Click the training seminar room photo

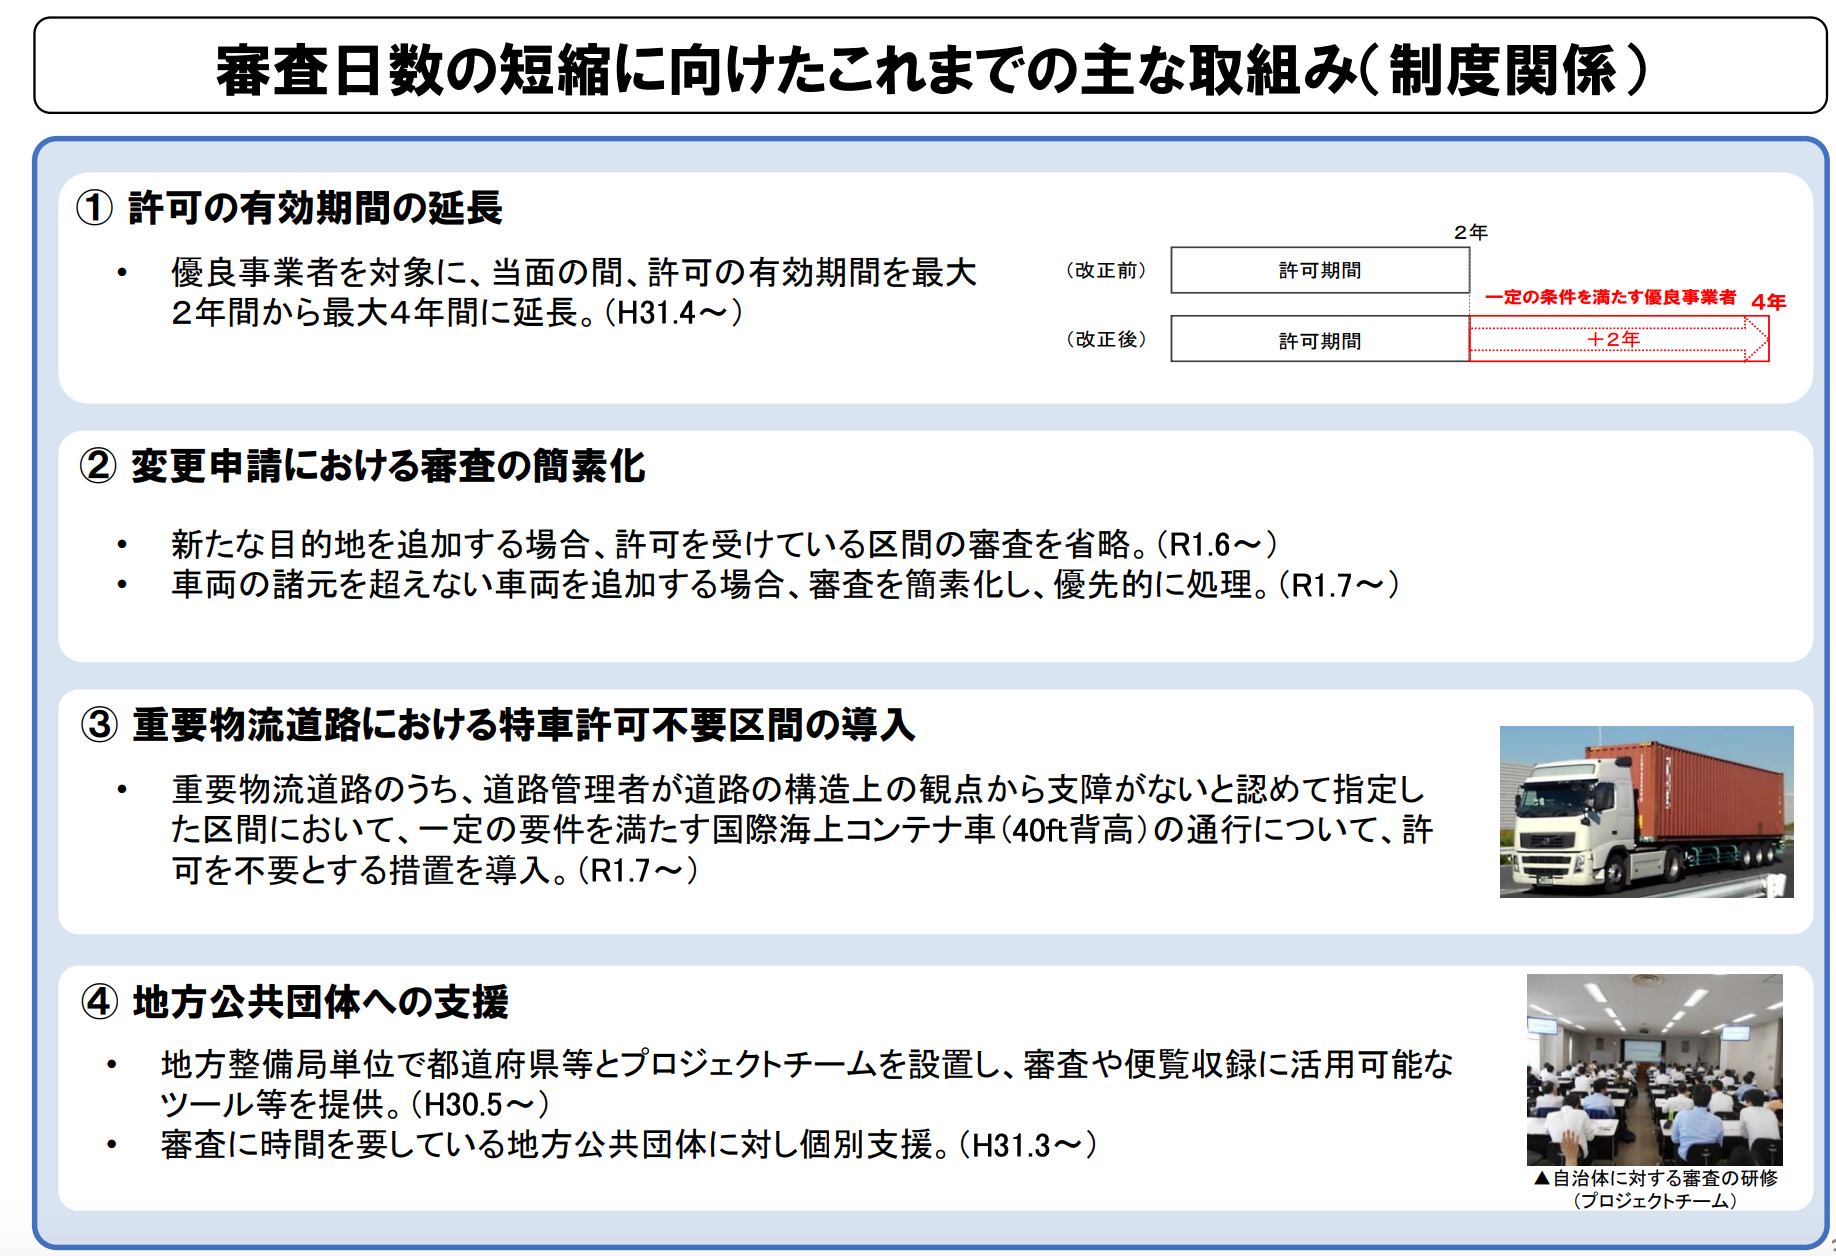pos(1654,1069)
